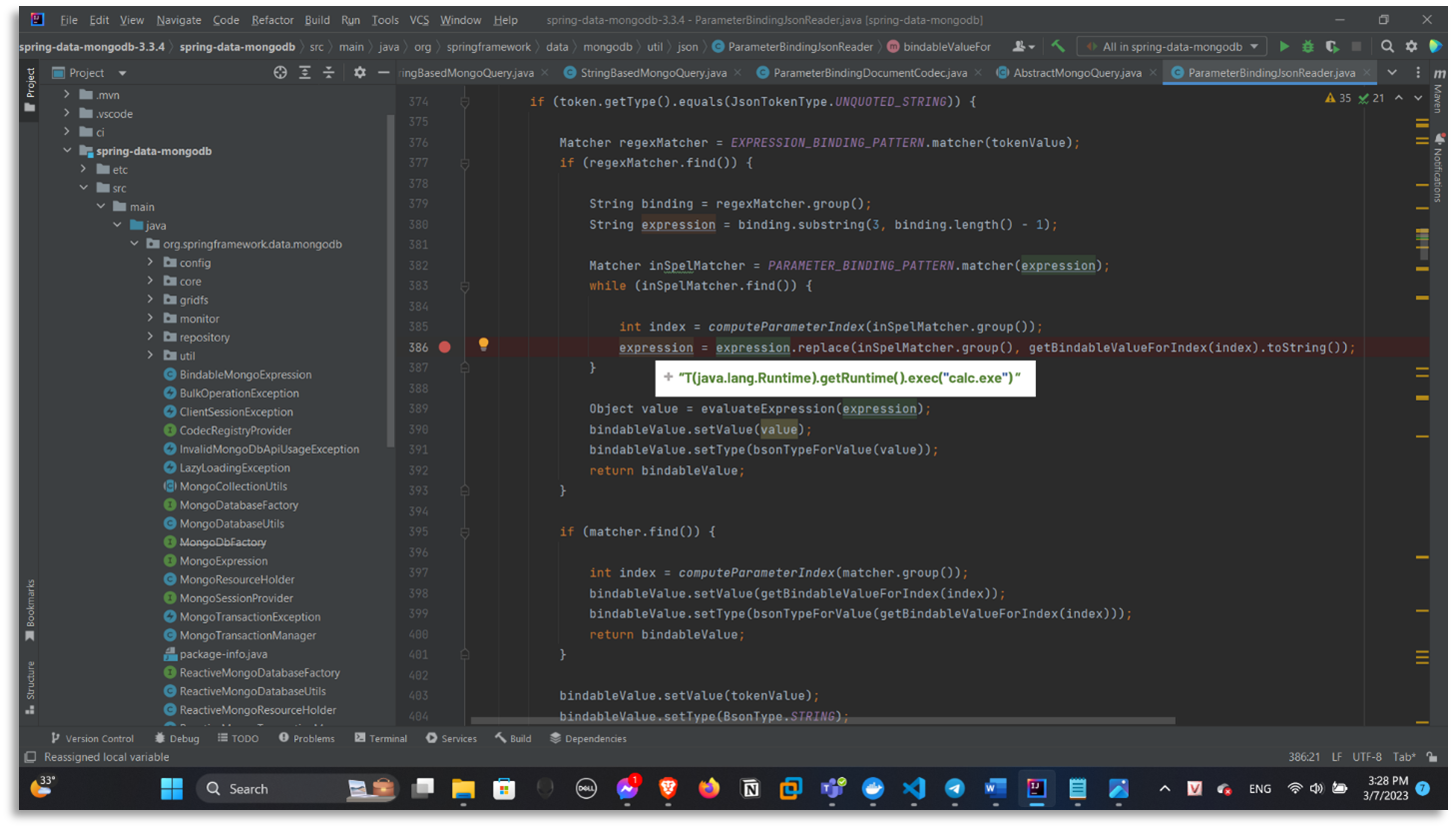This screenshot has width=1454, height=829.
Task: Open editor tab options three-dot menu
Action: tap(1417, 72)
